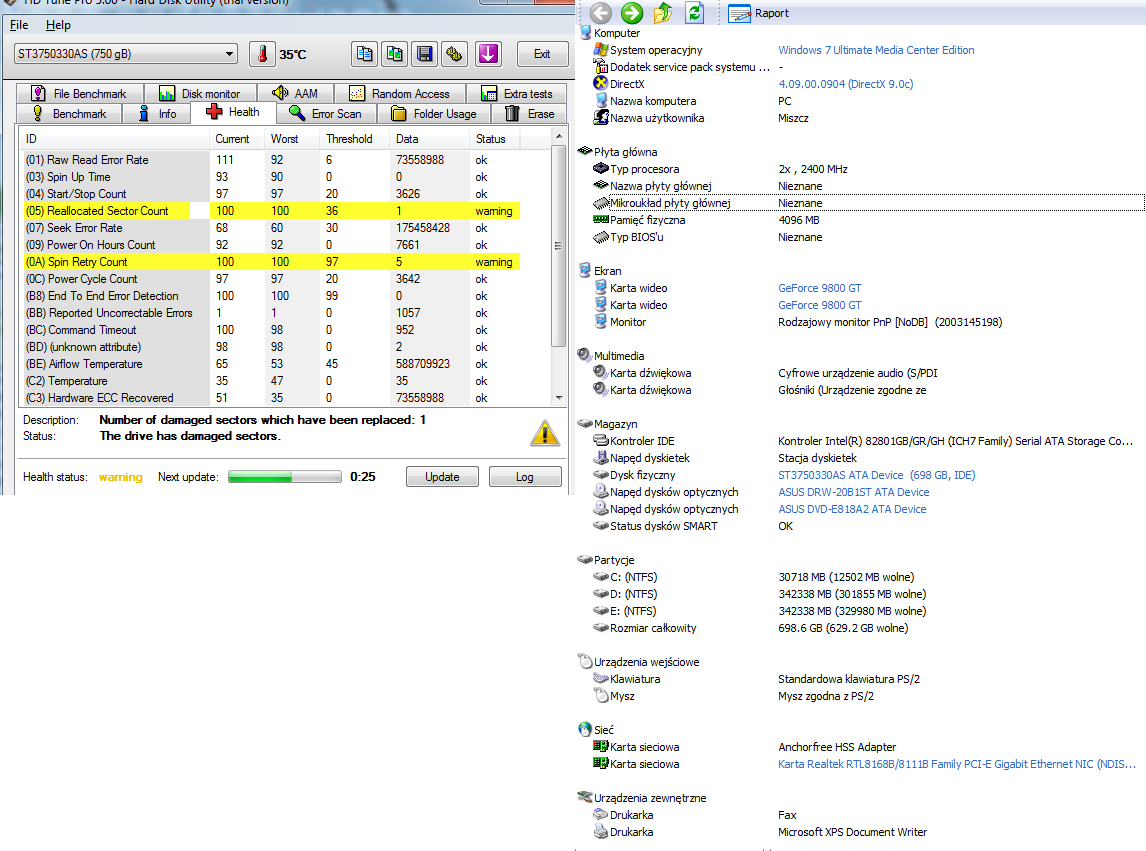Switch to the Error Scan tab
This screenshot has width=1146, height=851.
[326, 114]
